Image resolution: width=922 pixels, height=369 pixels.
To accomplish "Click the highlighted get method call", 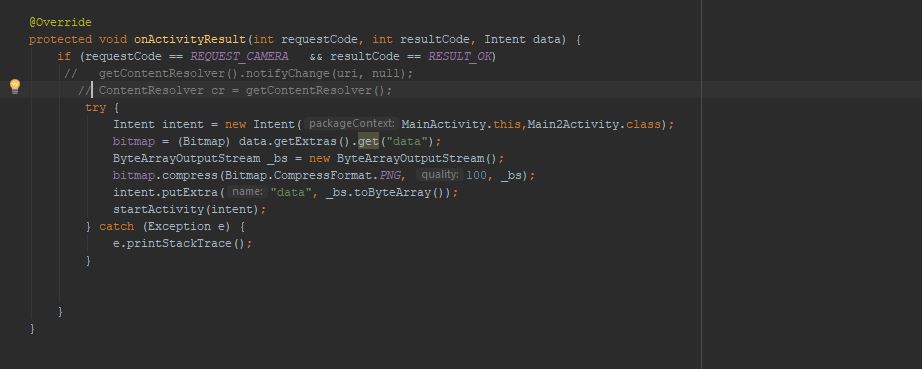I will tap(368, 142).
